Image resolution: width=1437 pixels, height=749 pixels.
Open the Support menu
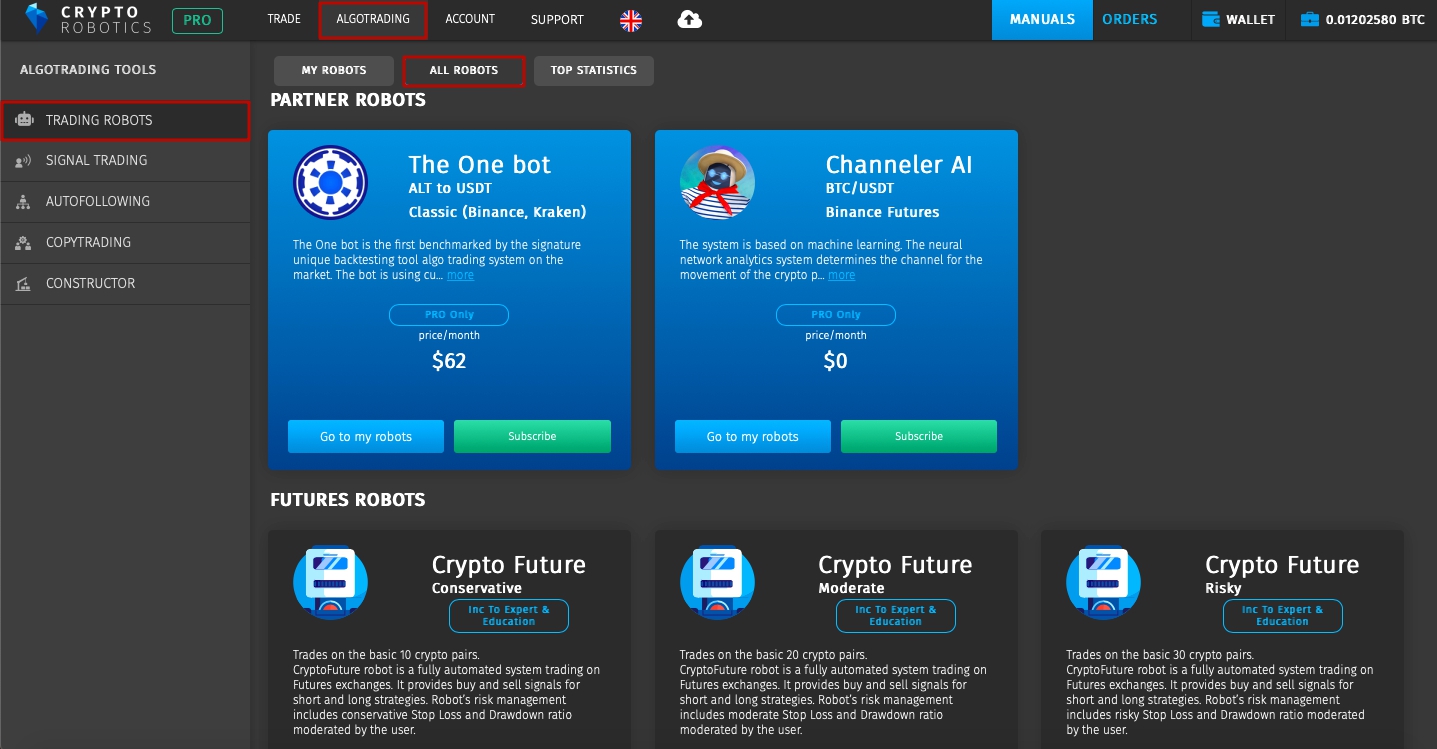[x=557, y=19]
